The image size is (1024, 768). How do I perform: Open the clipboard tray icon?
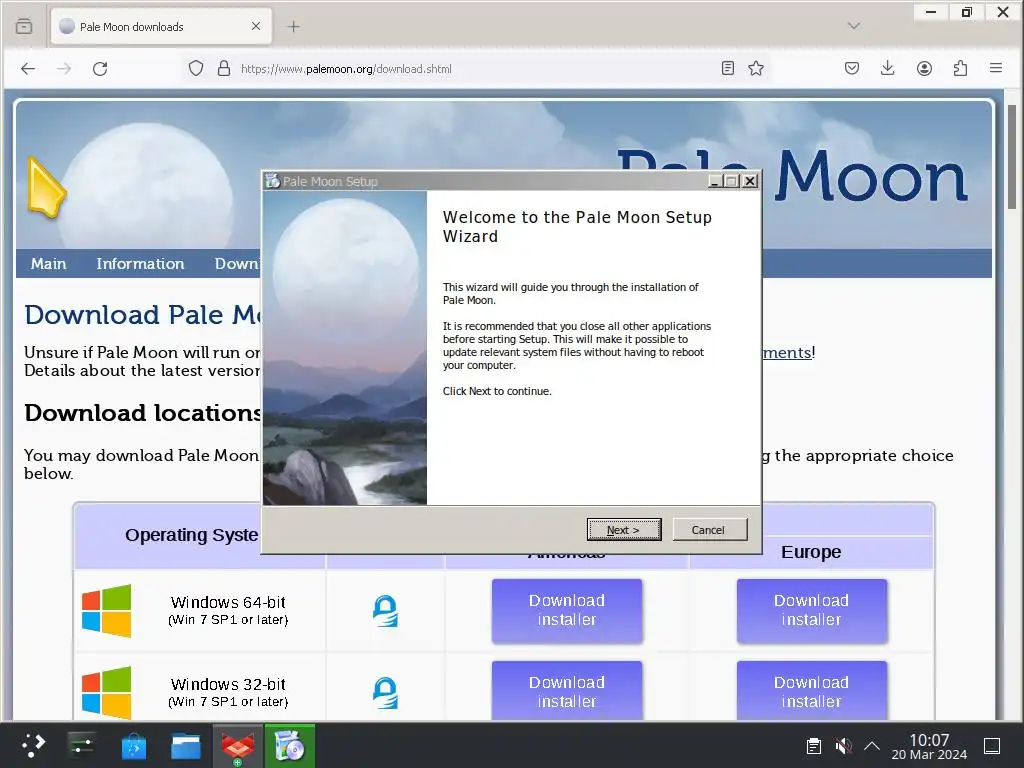tap(814, 746)
